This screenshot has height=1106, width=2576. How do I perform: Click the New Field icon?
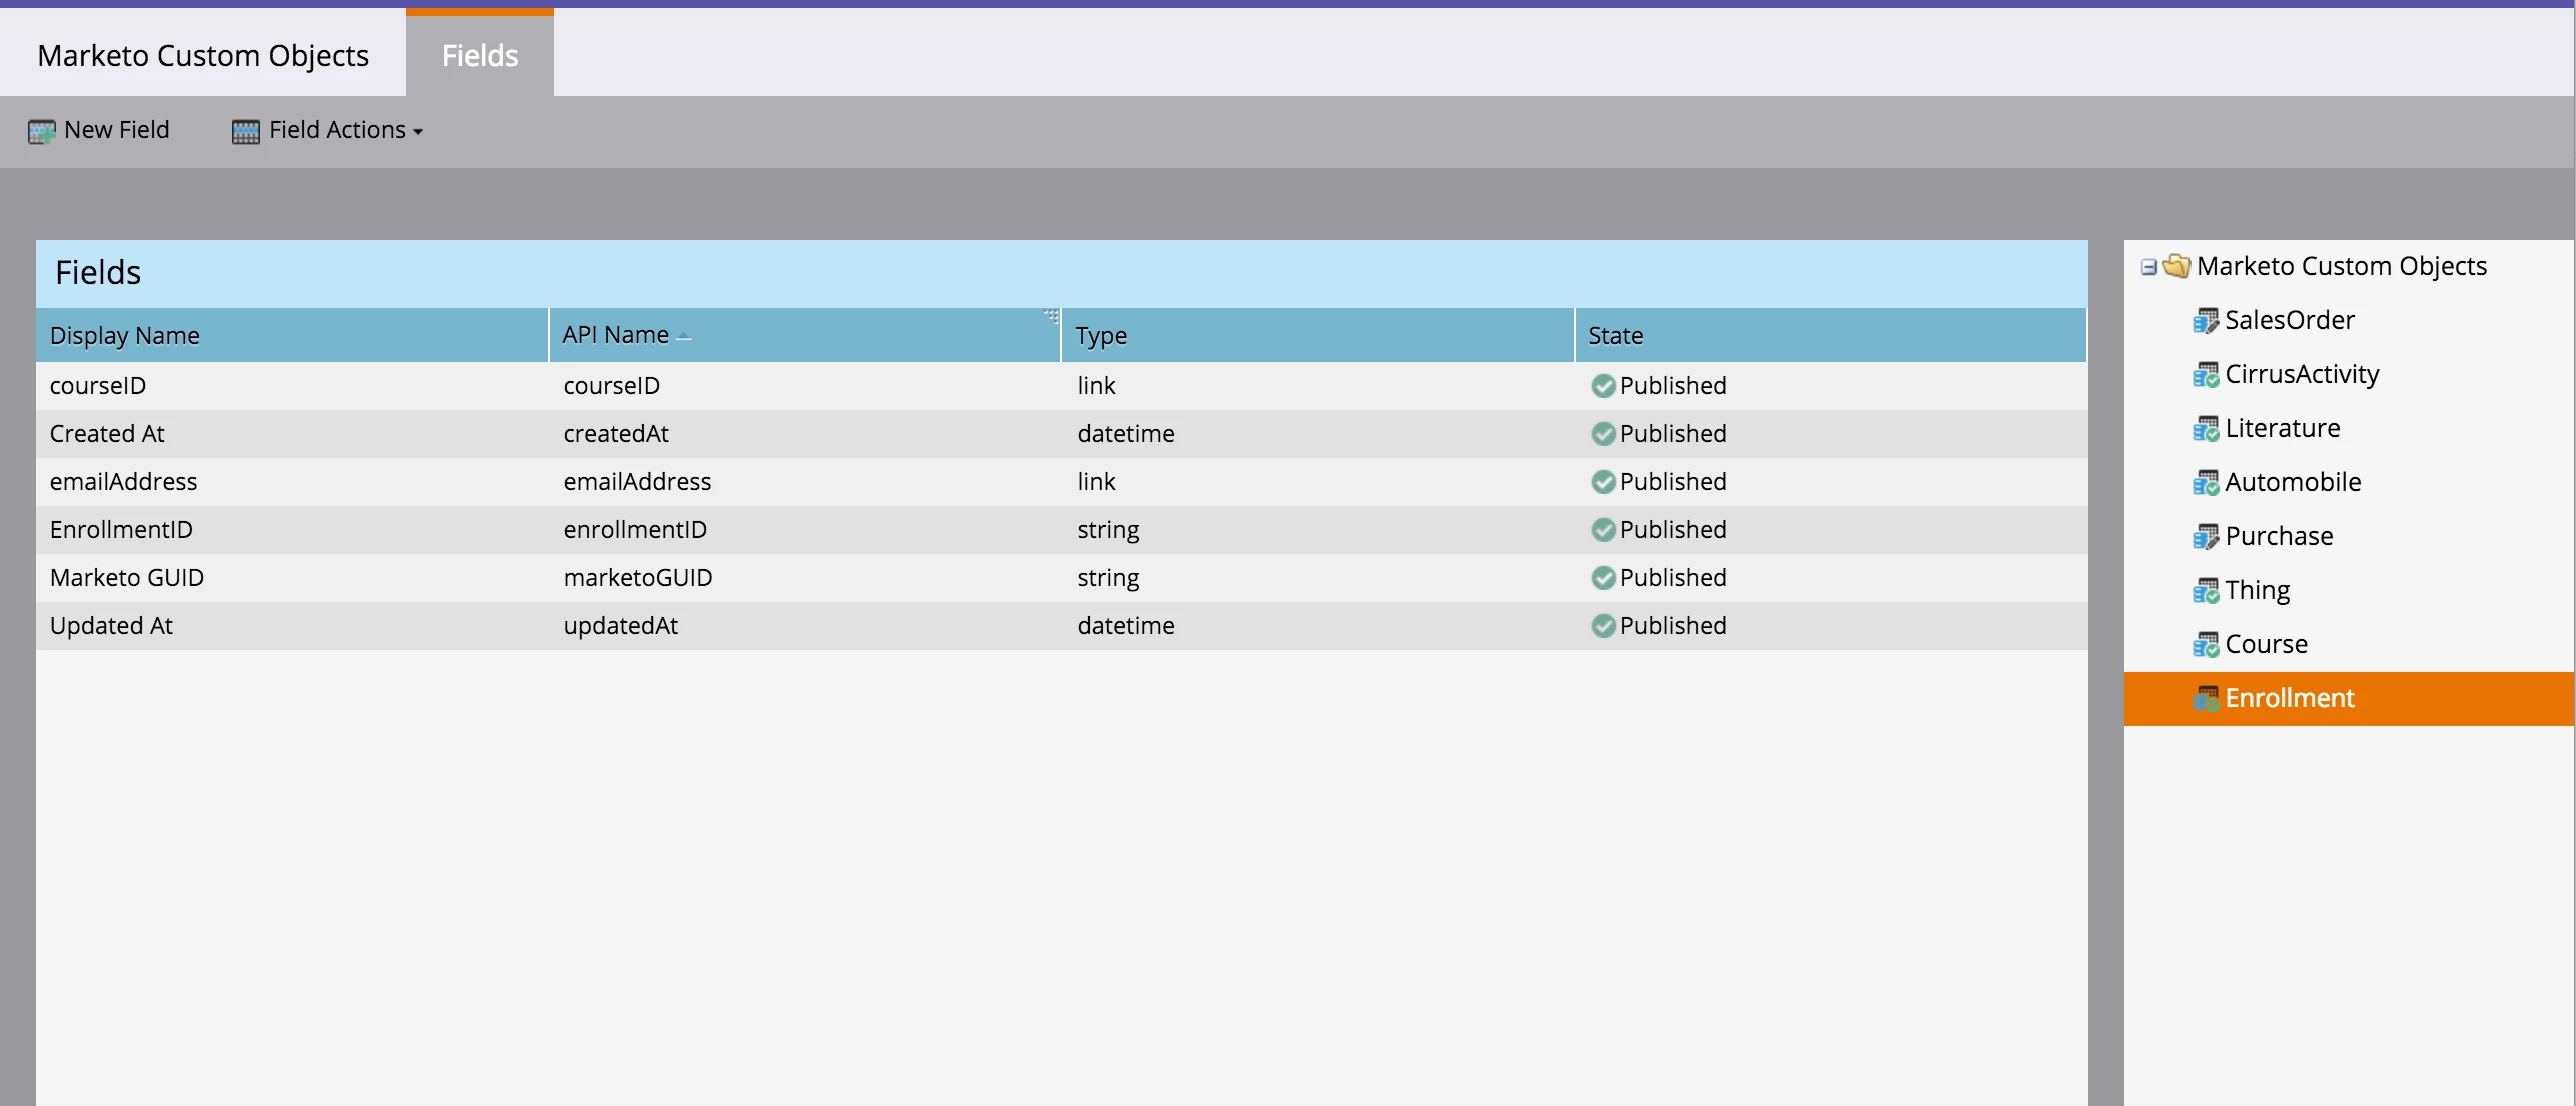tap(41, 131)
